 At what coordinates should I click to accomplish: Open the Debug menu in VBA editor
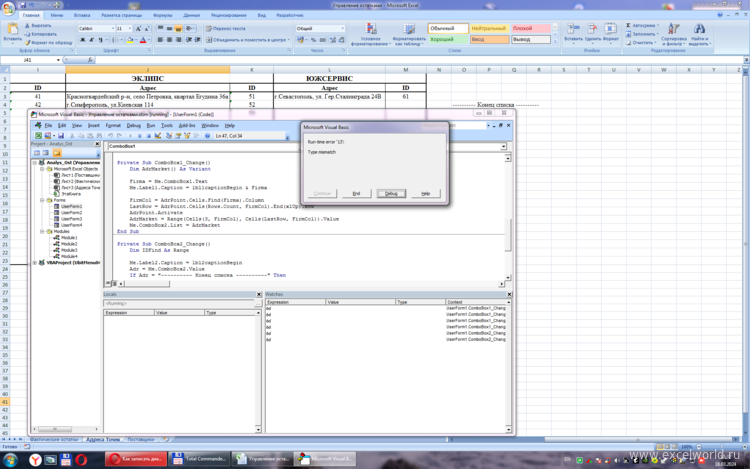(x=133, y=125)
